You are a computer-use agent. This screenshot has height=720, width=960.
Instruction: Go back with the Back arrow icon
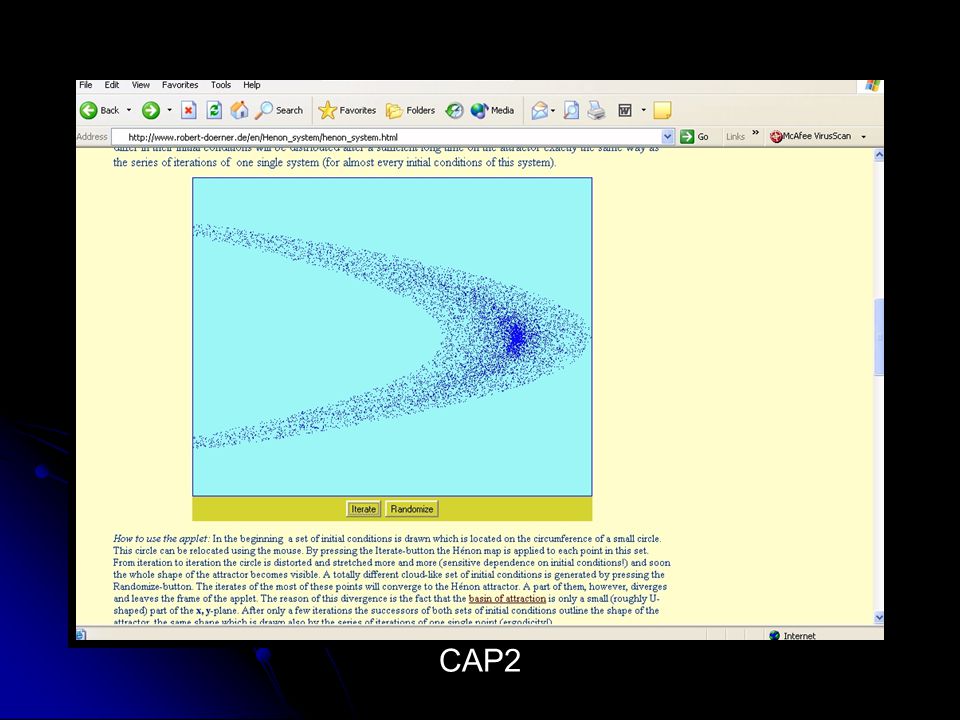(x=89, y=110)
